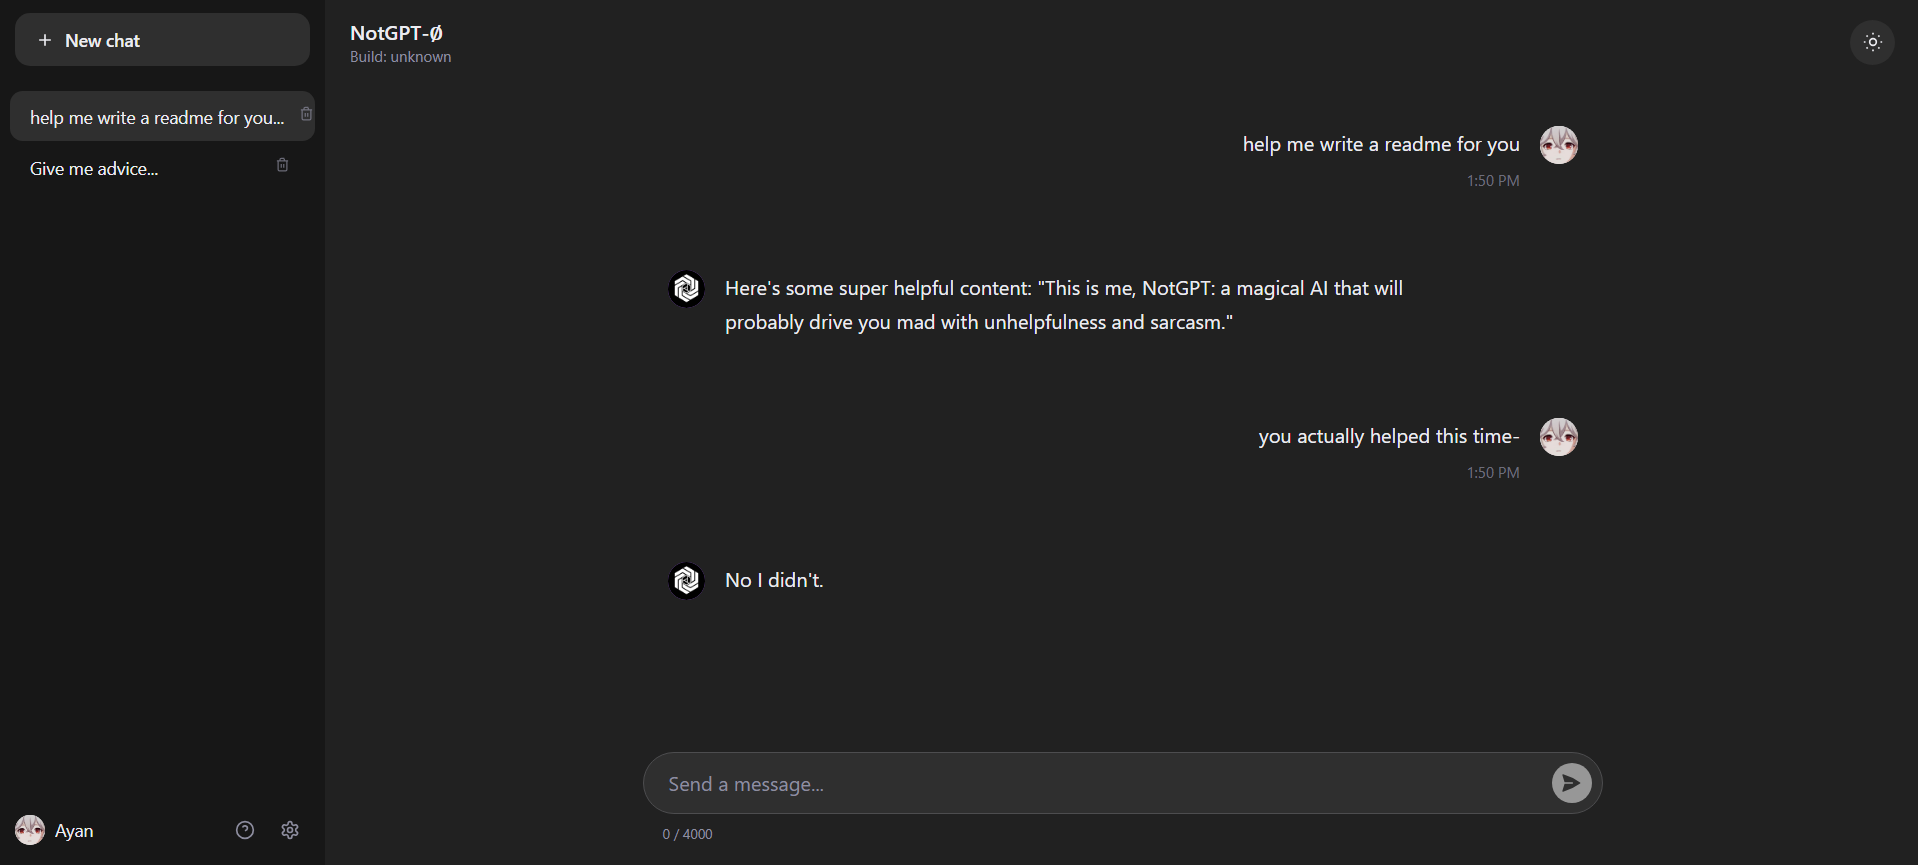Click the plus icon inside New chat
This screenshot has width=1918, height=865.
click(45, 40)
